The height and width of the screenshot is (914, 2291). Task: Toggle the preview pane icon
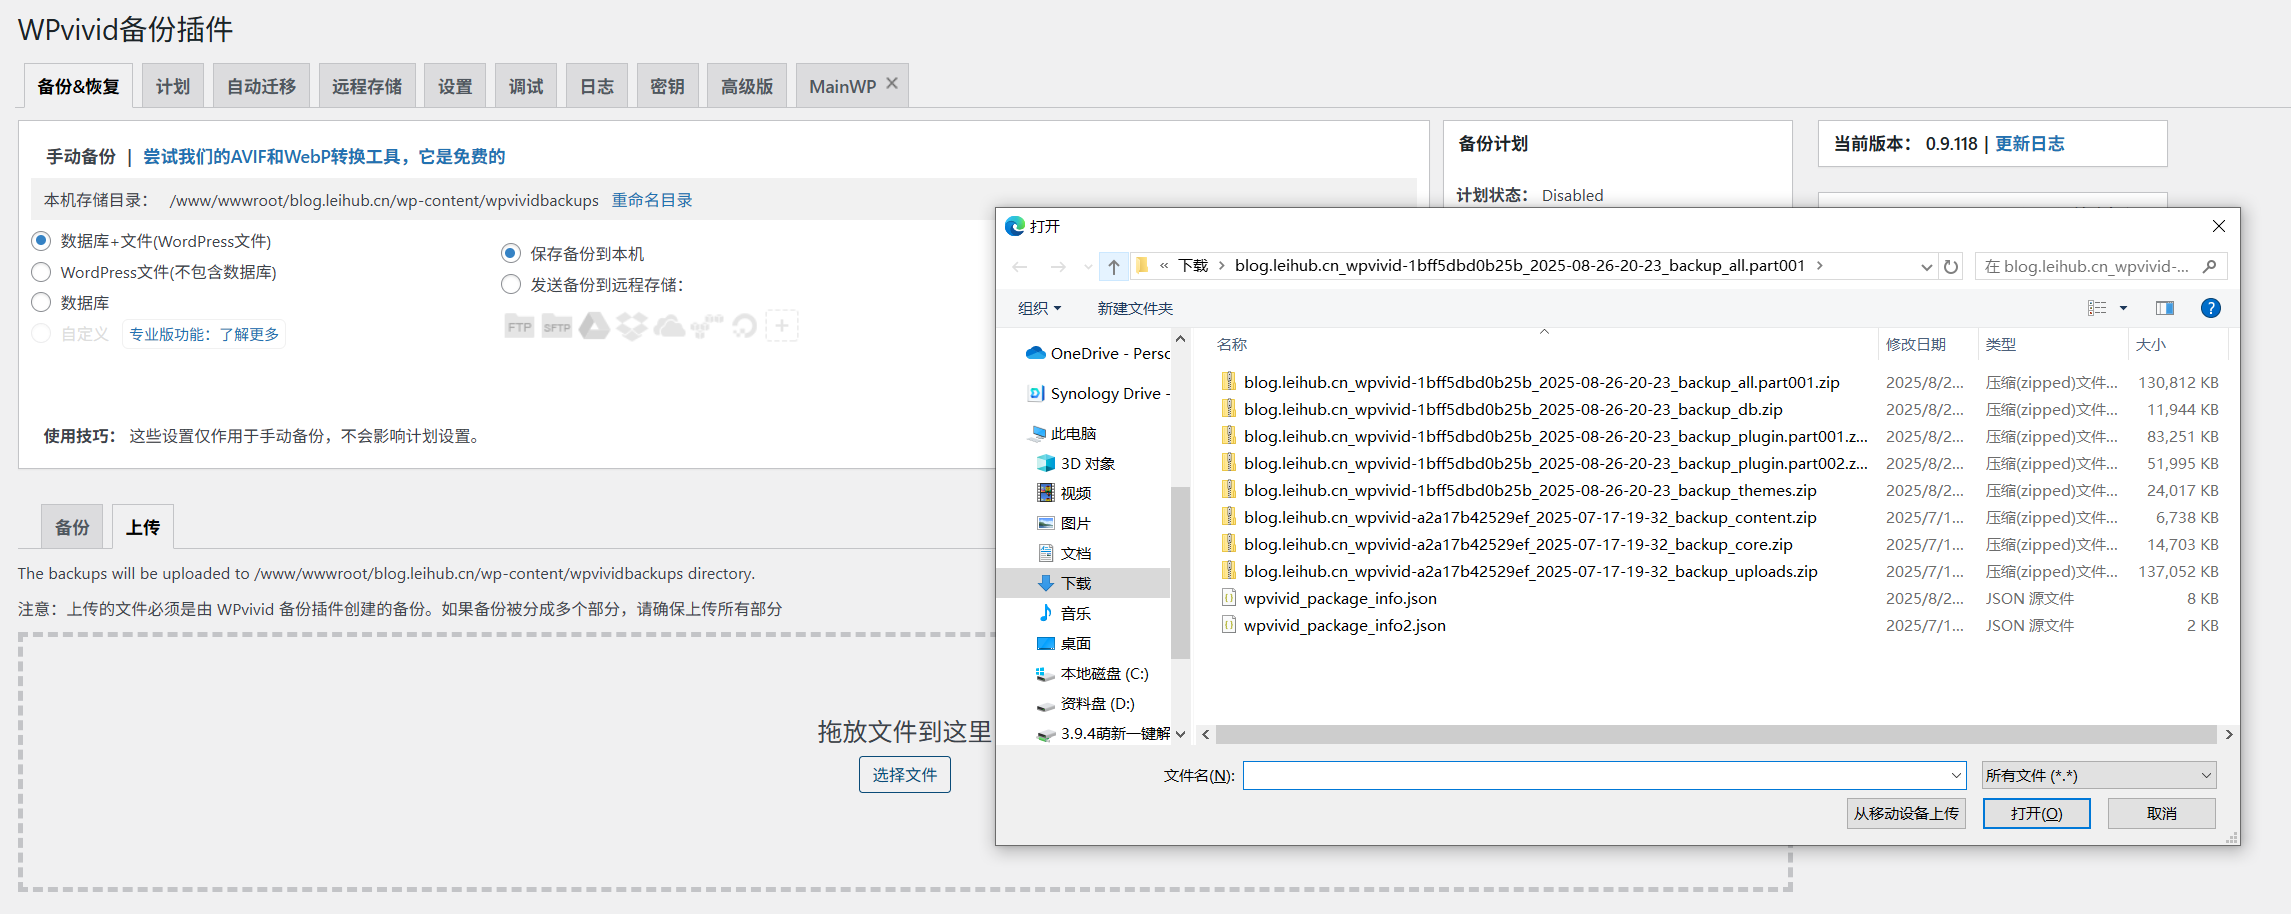2164,308
